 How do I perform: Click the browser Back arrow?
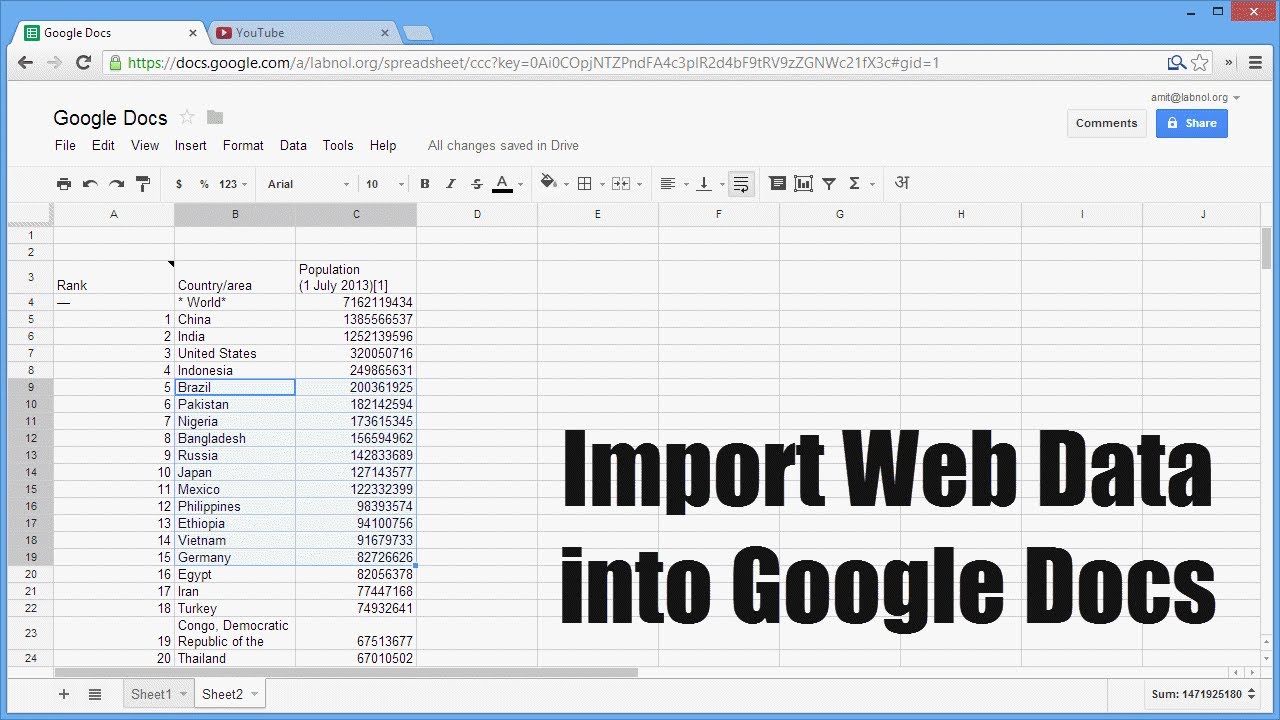point(26,62)
